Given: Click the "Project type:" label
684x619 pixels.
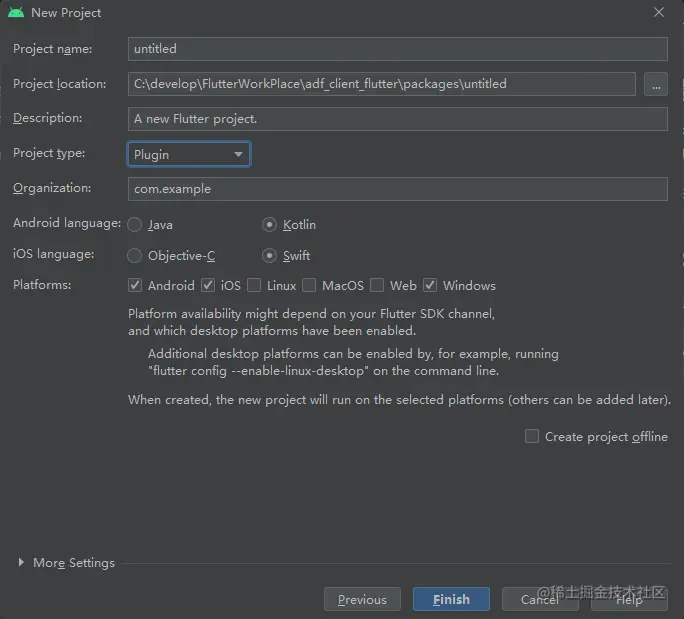Looking at the screenshot, I should point(49,153).
